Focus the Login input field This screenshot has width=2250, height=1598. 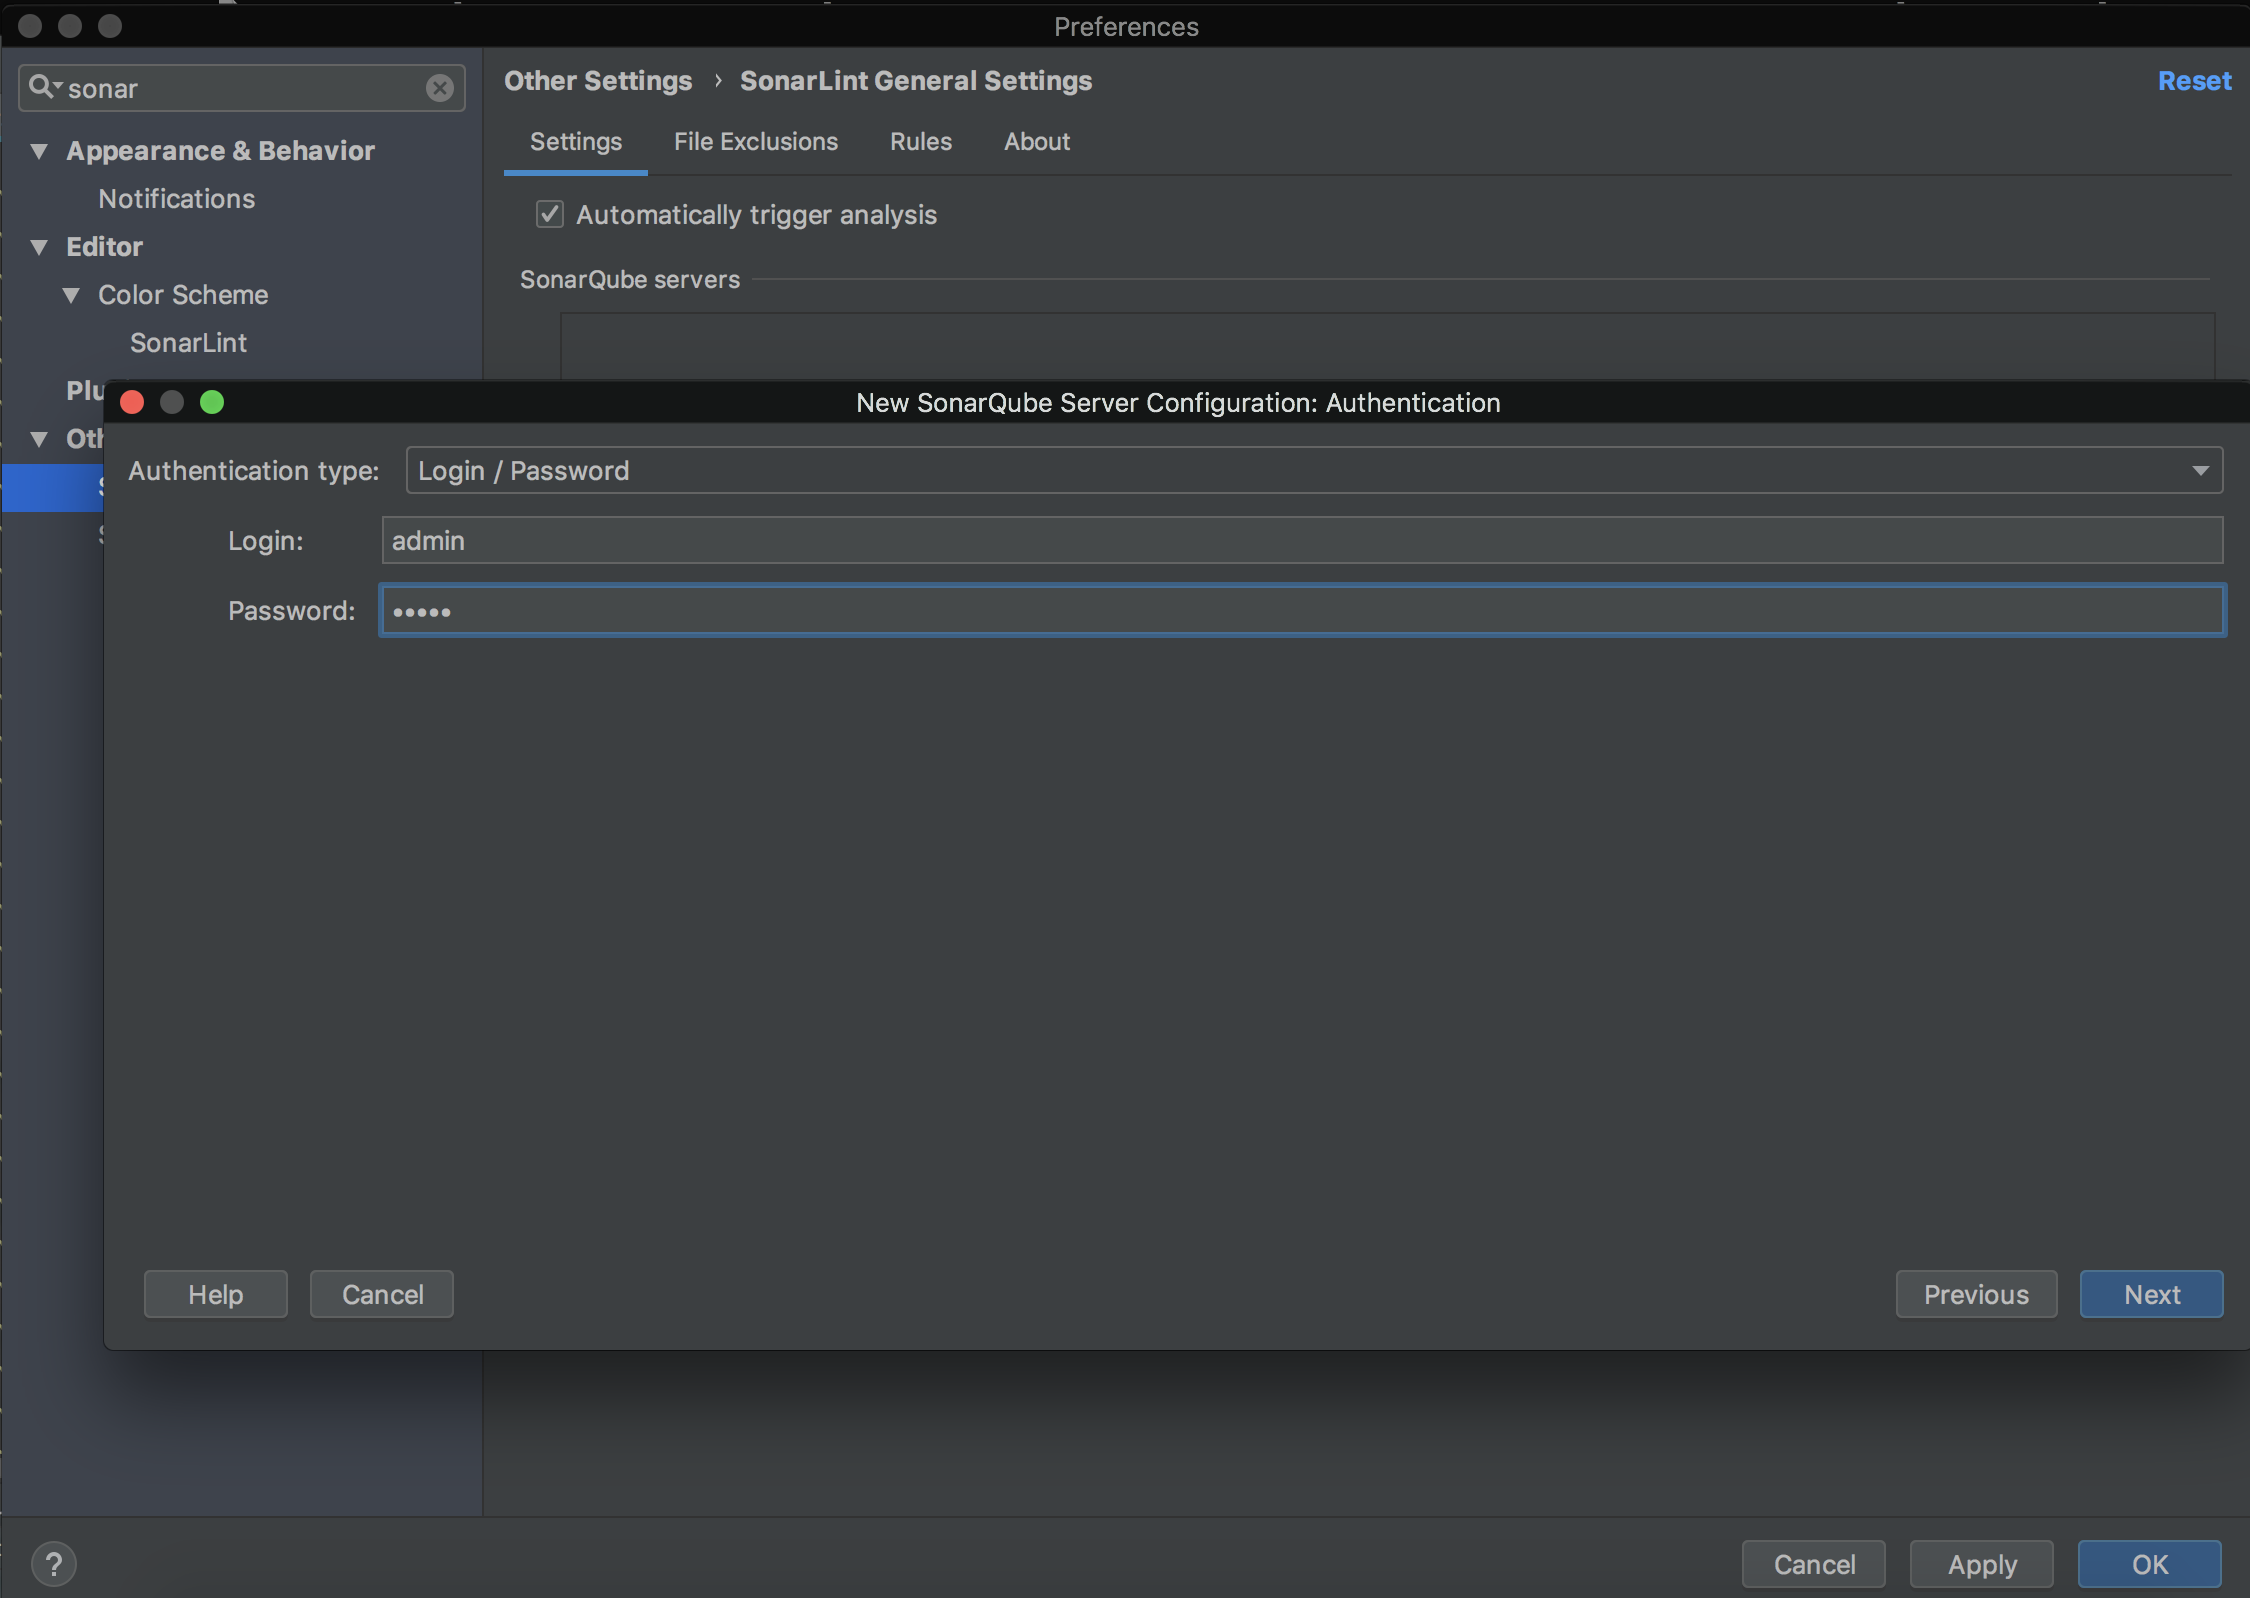1300,540
